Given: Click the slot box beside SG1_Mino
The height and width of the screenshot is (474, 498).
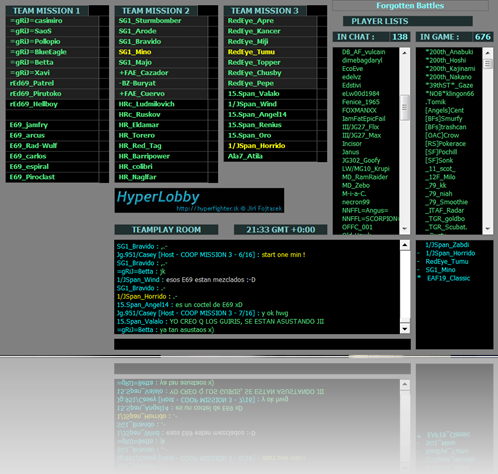Looking at the screenshot, I should click(x=213, y=52).
